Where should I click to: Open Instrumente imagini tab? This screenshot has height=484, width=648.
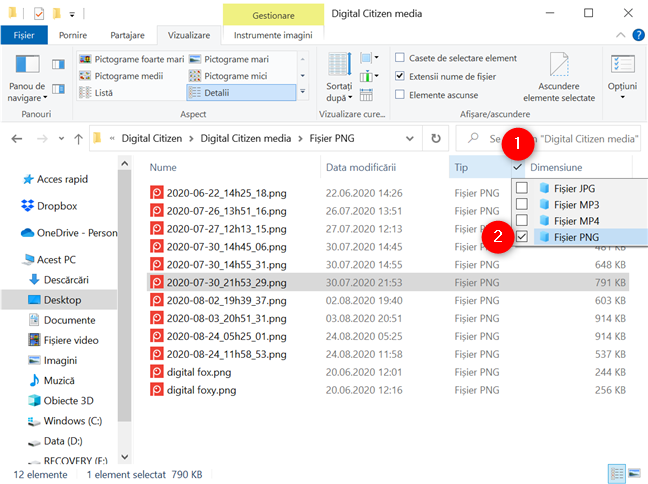pos(273,36)
